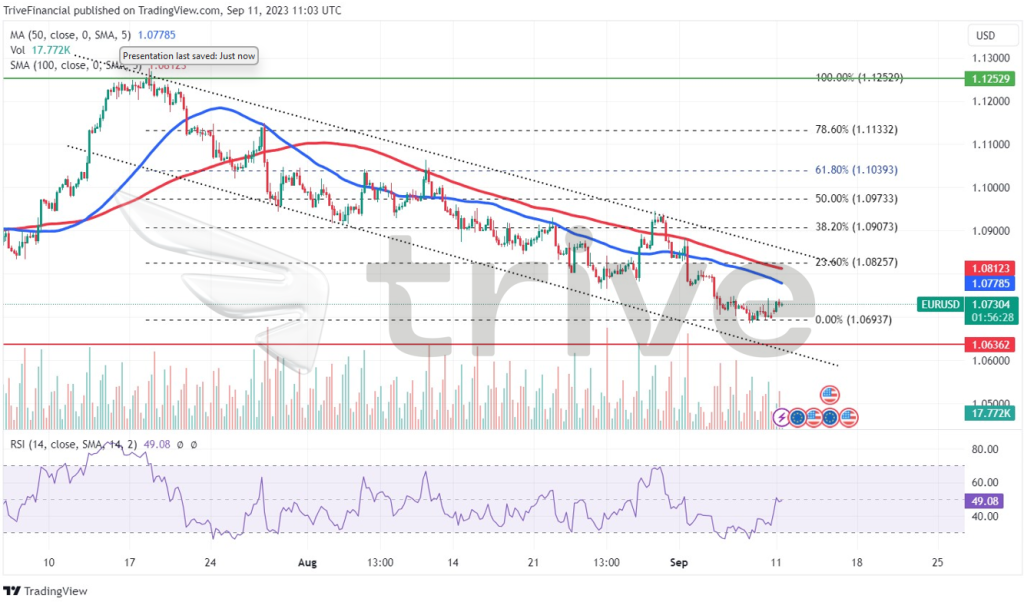Click the 1.13000 price scale value
1024x602 pixels.
pyautogui.click(x=991, y=58)
